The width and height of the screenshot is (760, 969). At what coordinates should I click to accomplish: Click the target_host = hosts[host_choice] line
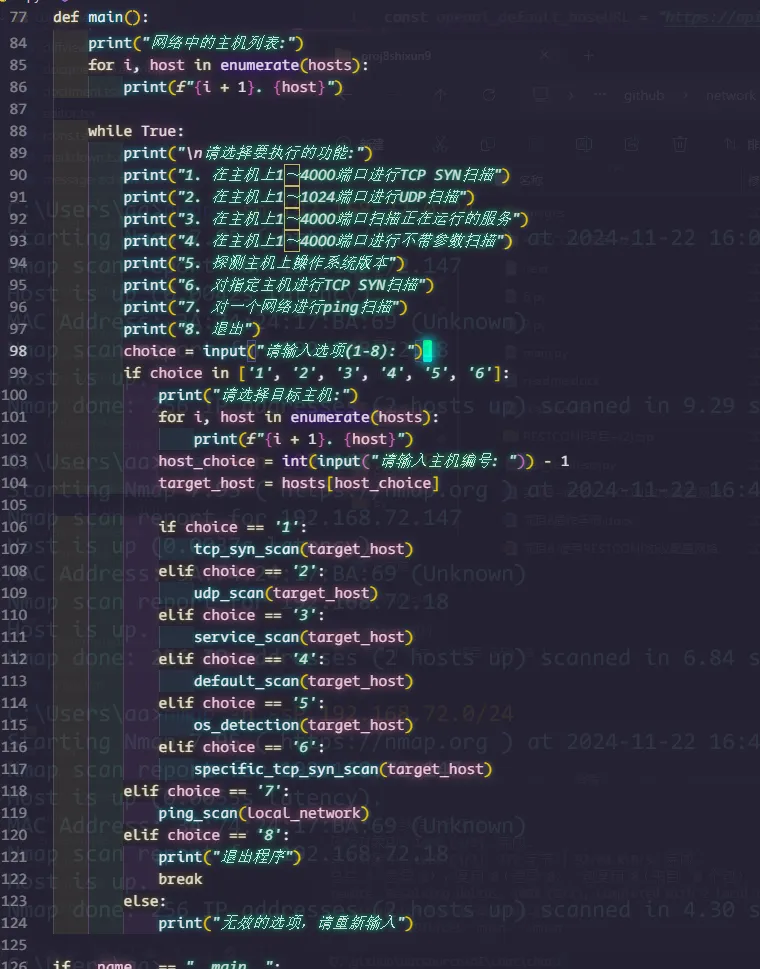298,483
